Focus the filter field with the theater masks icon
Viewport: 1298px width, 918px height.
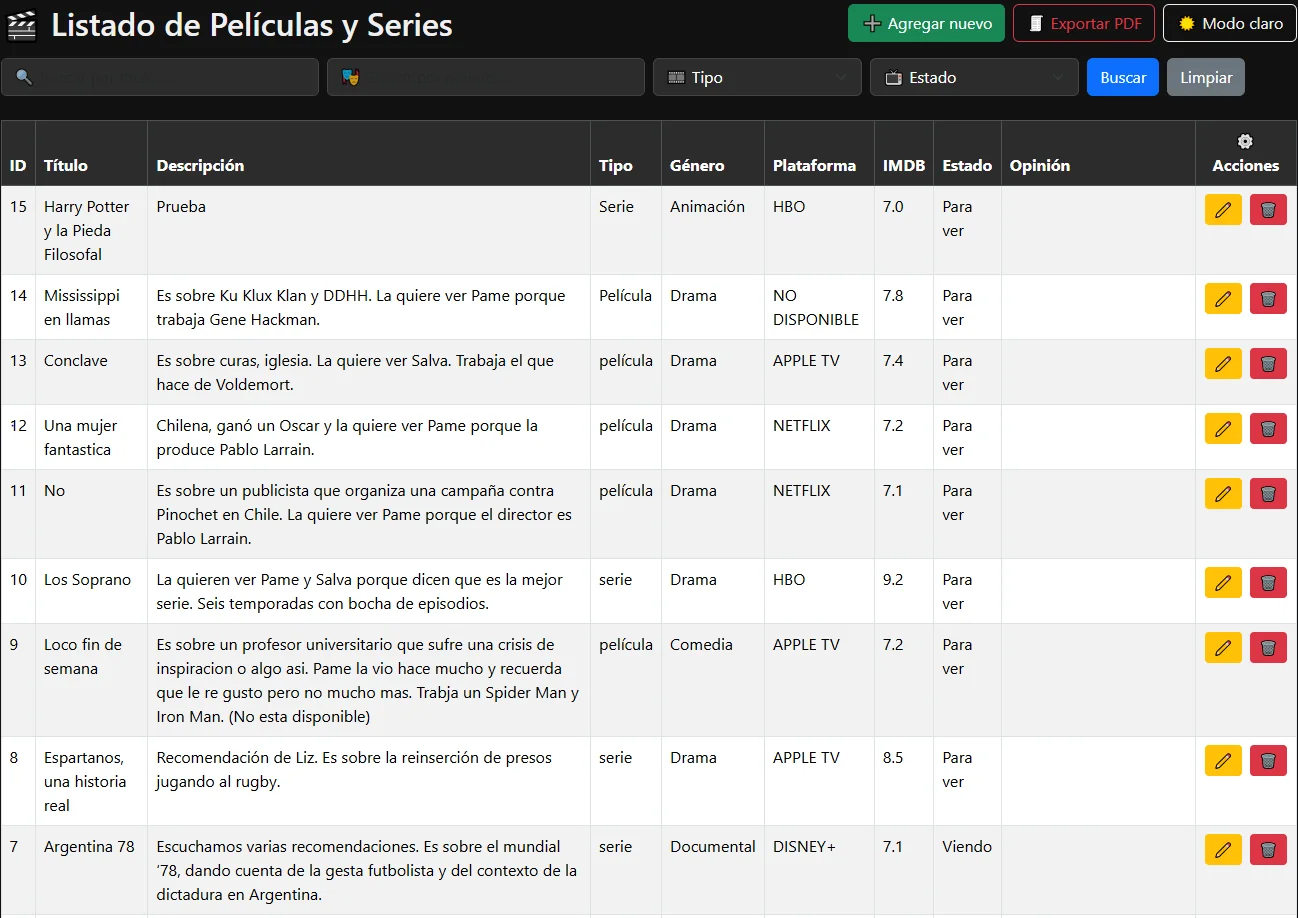tap(486, 77)
